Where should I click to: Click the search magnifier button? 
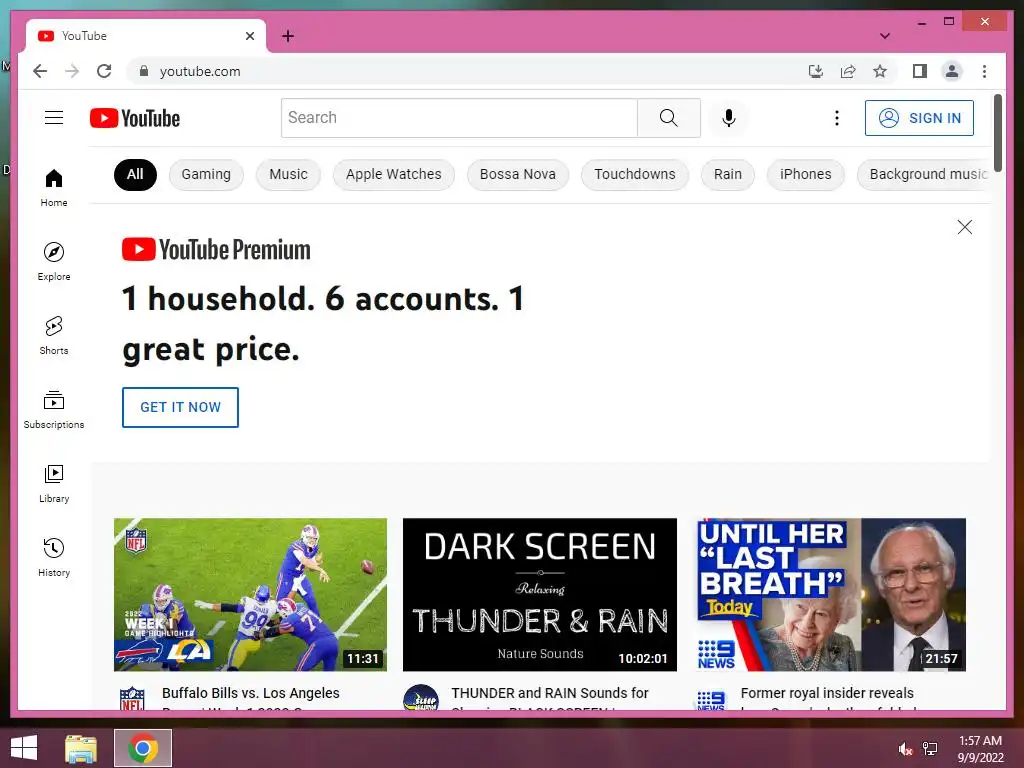pyautogui.click(x=669, y=118)
